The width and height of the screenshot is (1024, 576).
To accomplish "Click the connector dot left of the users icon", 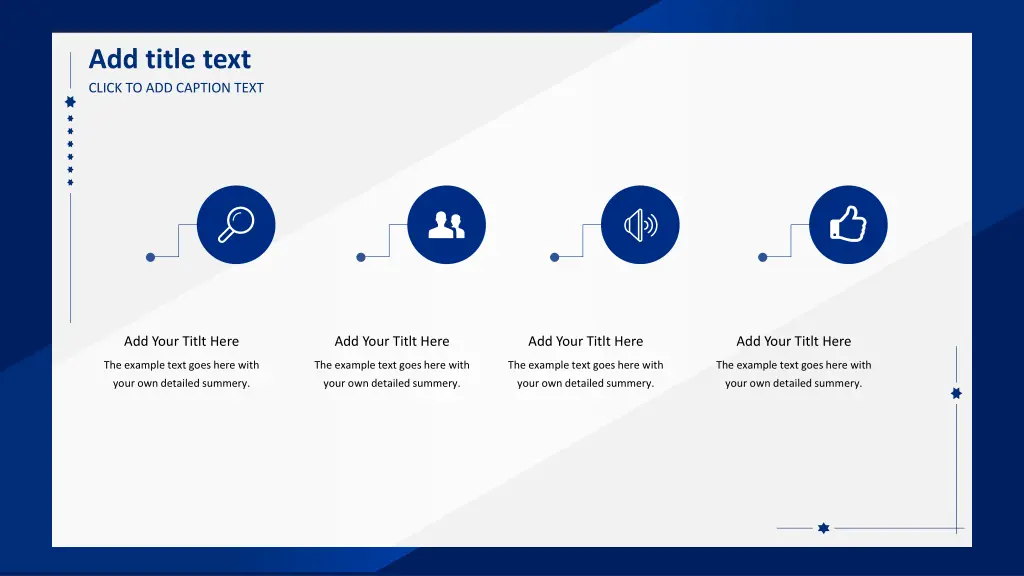I will 361,257.
